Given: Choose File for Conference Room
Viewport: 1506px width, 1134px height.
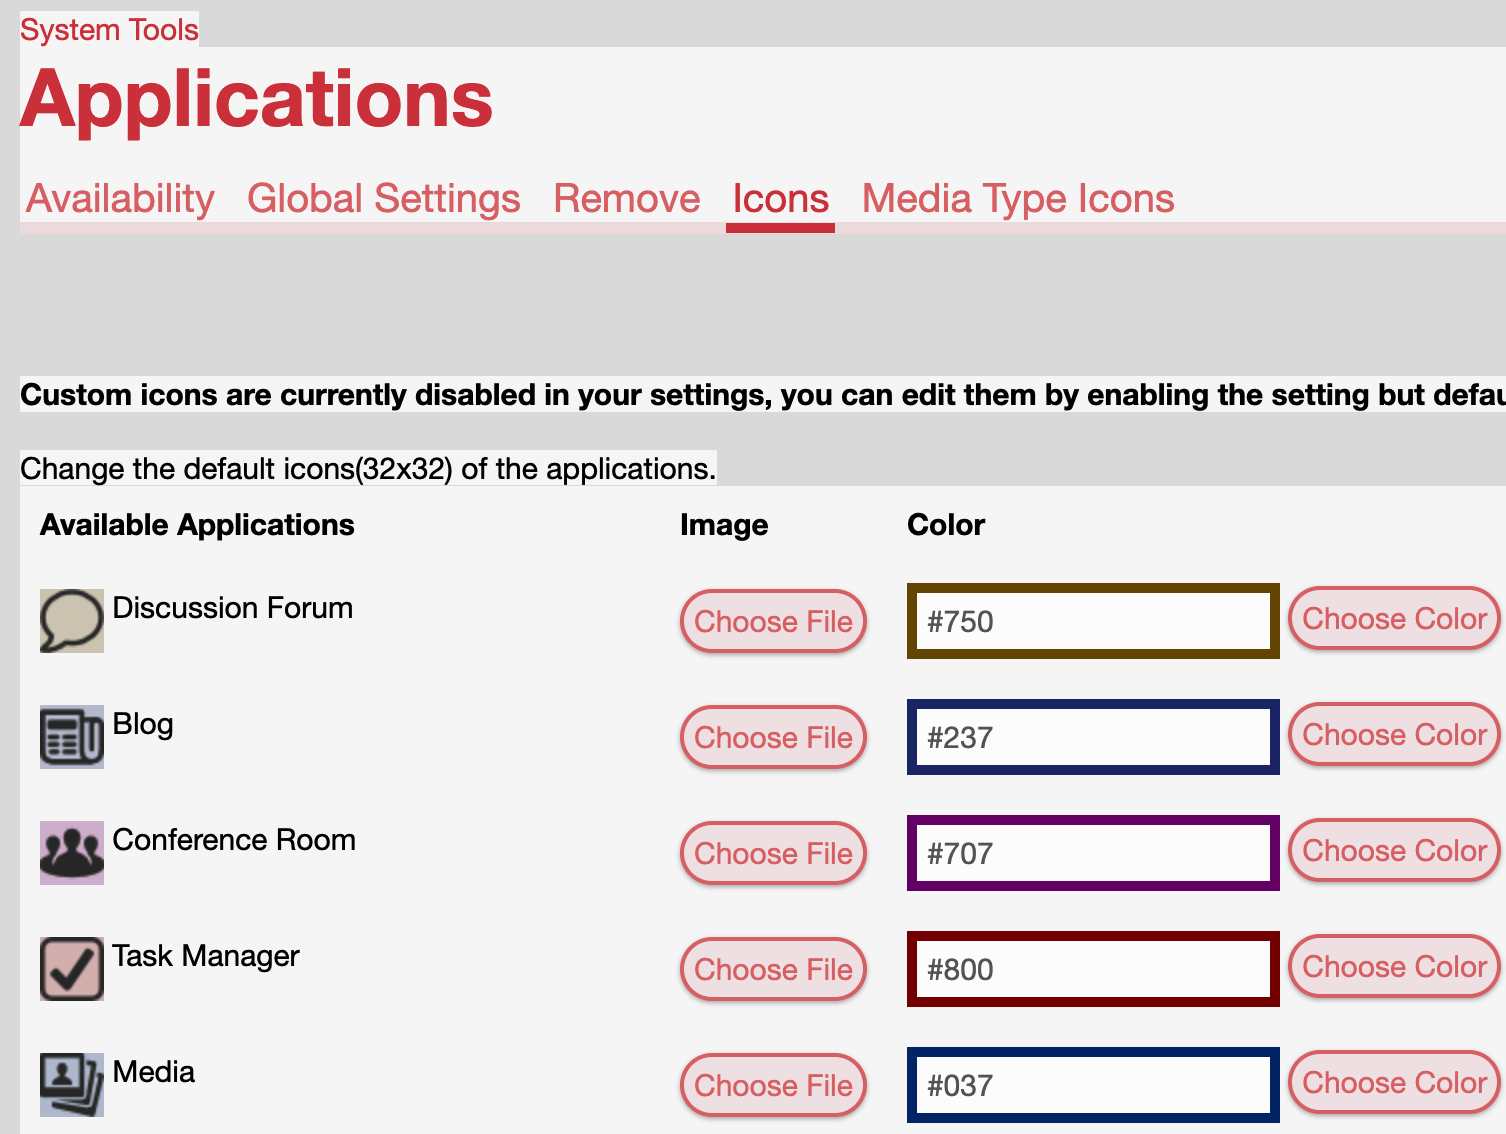Looking at the screenshot, I should (x=773, y=853).
